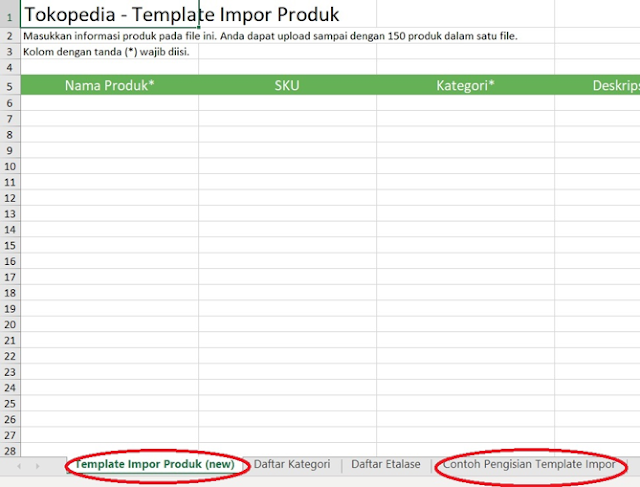The image size is (640, 487).
Task: Click the empty SKU cell in row 6
Action: tap(287, 103)
